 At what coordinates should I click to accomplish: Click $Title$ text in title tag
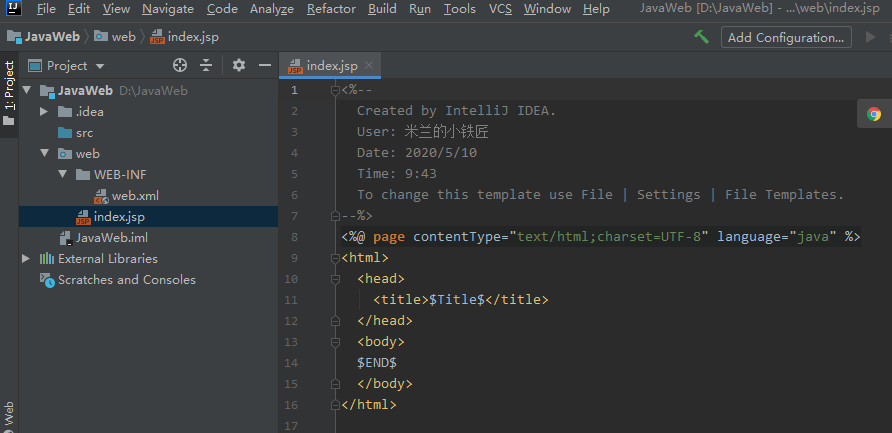click(457, 300)
